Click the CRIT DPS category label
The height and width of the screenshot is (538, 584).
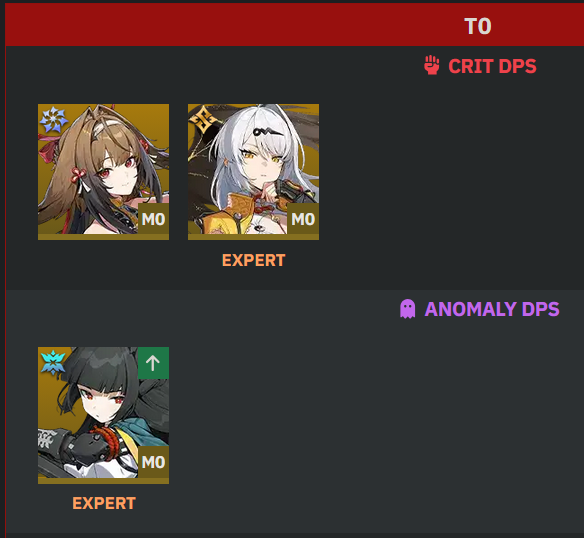pyautogui.click(x=492, y=66)
